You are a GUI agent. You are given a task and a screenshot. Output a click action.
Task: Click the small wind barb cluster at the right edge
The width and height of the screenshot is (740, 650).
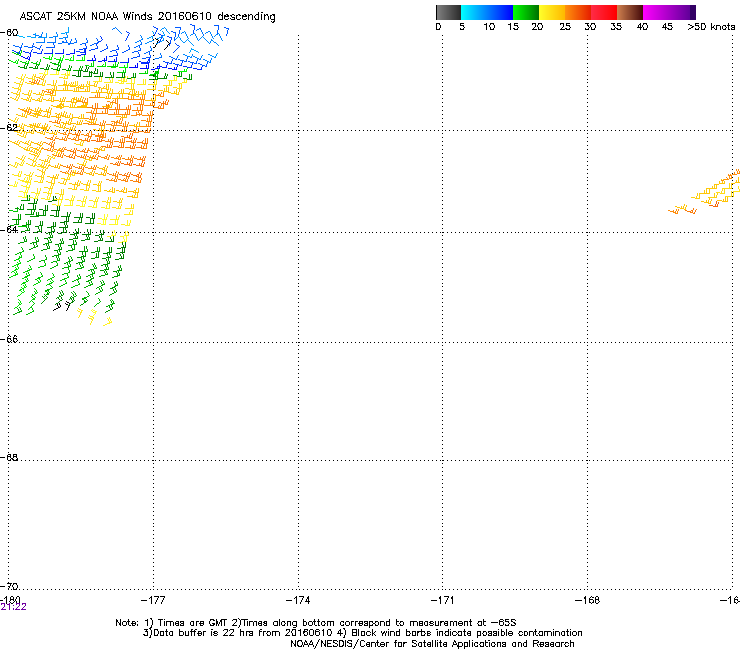tap(706, 194)
